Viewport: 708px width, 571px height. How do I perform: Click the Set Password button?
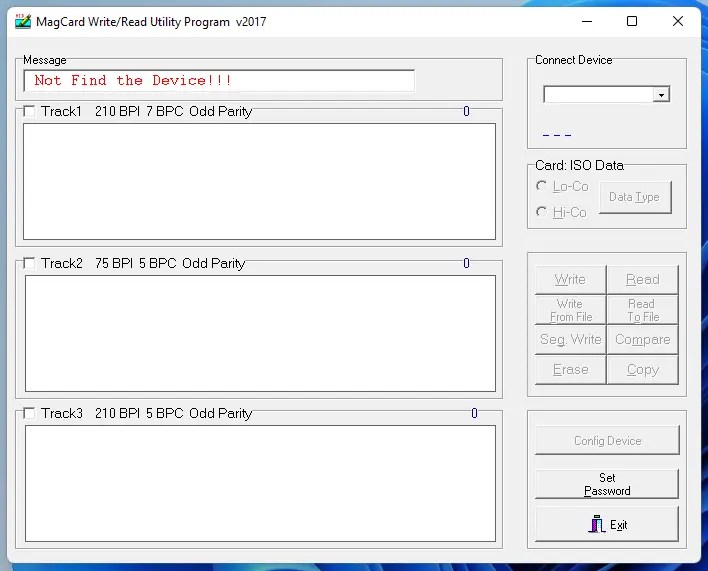click(607, 484)
